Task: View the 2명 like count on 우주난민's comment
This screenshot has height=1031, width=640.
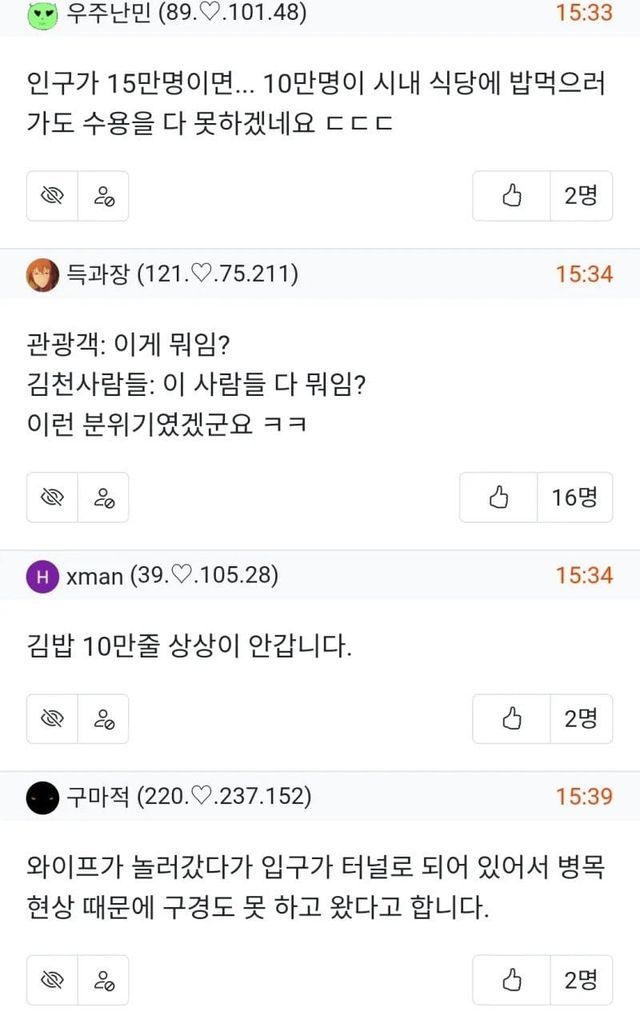Action: click(581, 196)
